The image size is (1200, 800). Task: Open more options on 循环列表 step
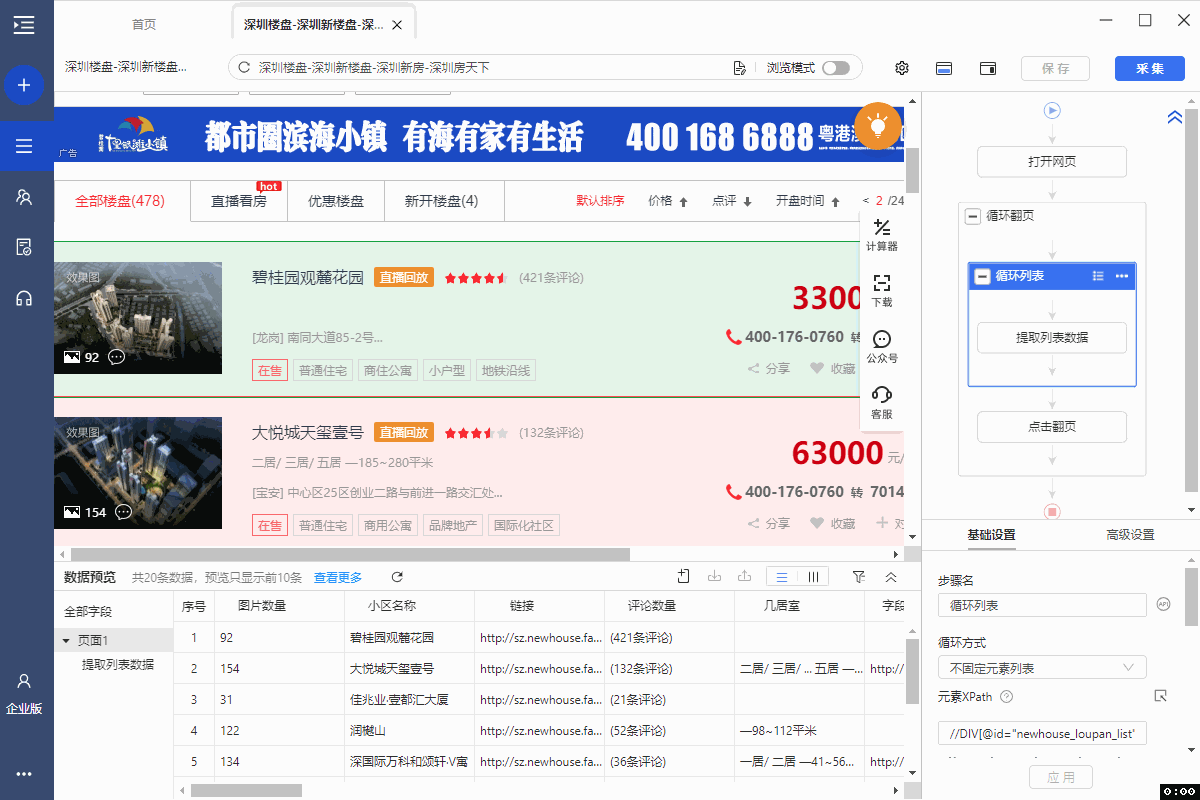[x=1121, y=276]
